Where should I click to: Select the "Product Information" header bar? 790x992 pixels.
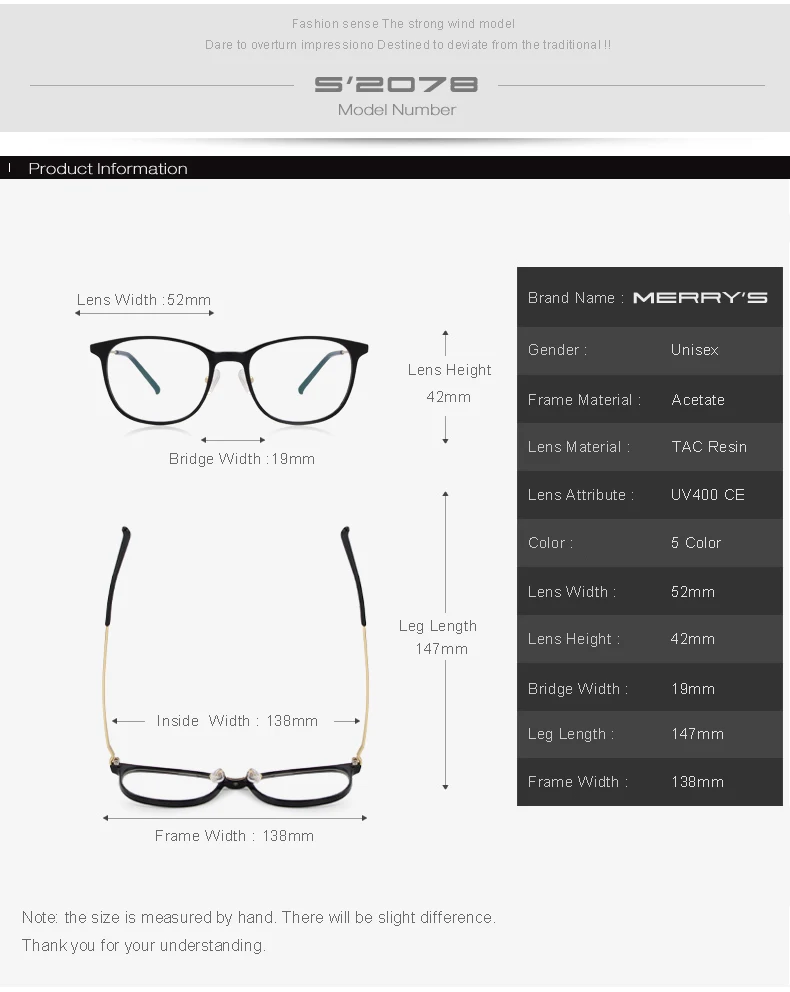pos(395,168)
